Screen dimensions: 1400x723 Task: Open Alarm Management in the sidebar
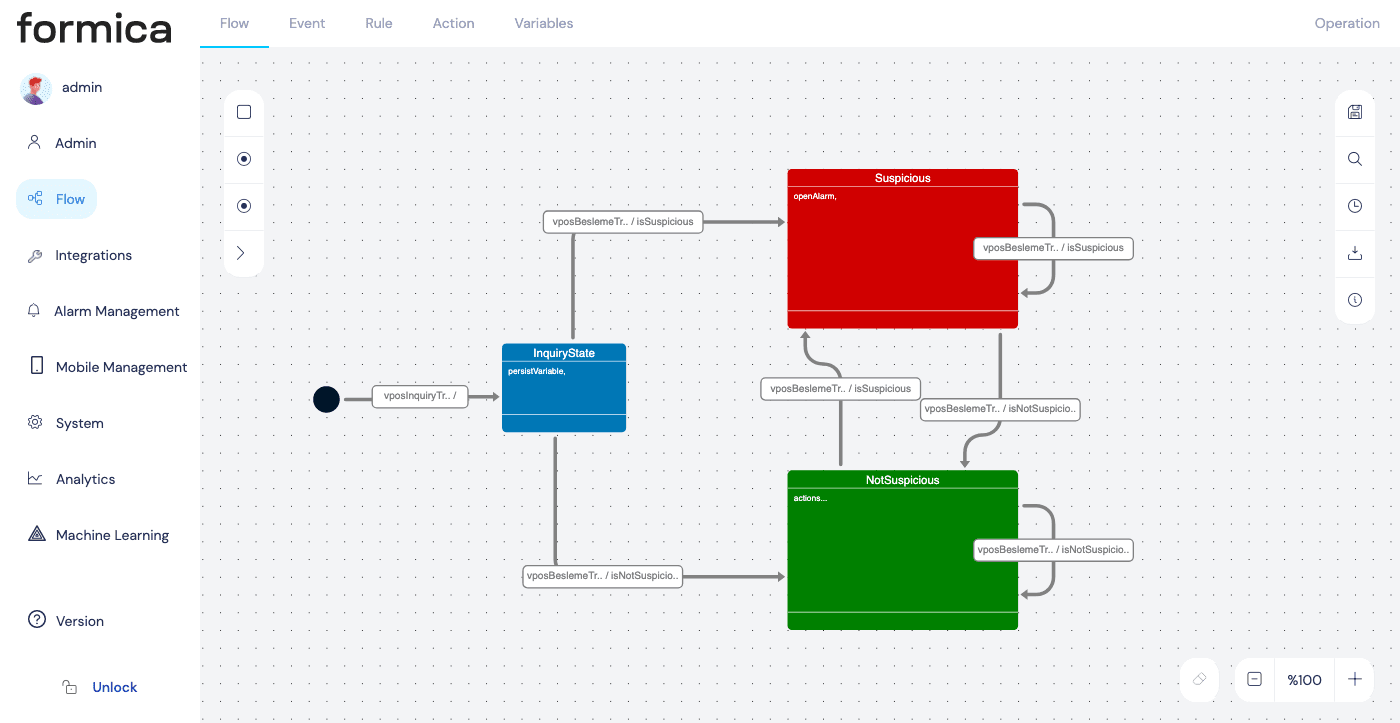[x=116, y=311]
